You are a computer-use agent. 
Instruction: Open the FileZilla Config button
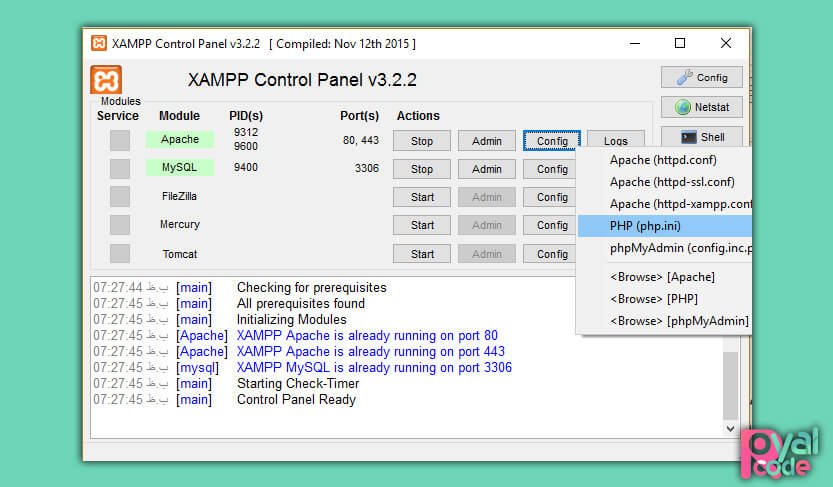click(549, 197)
